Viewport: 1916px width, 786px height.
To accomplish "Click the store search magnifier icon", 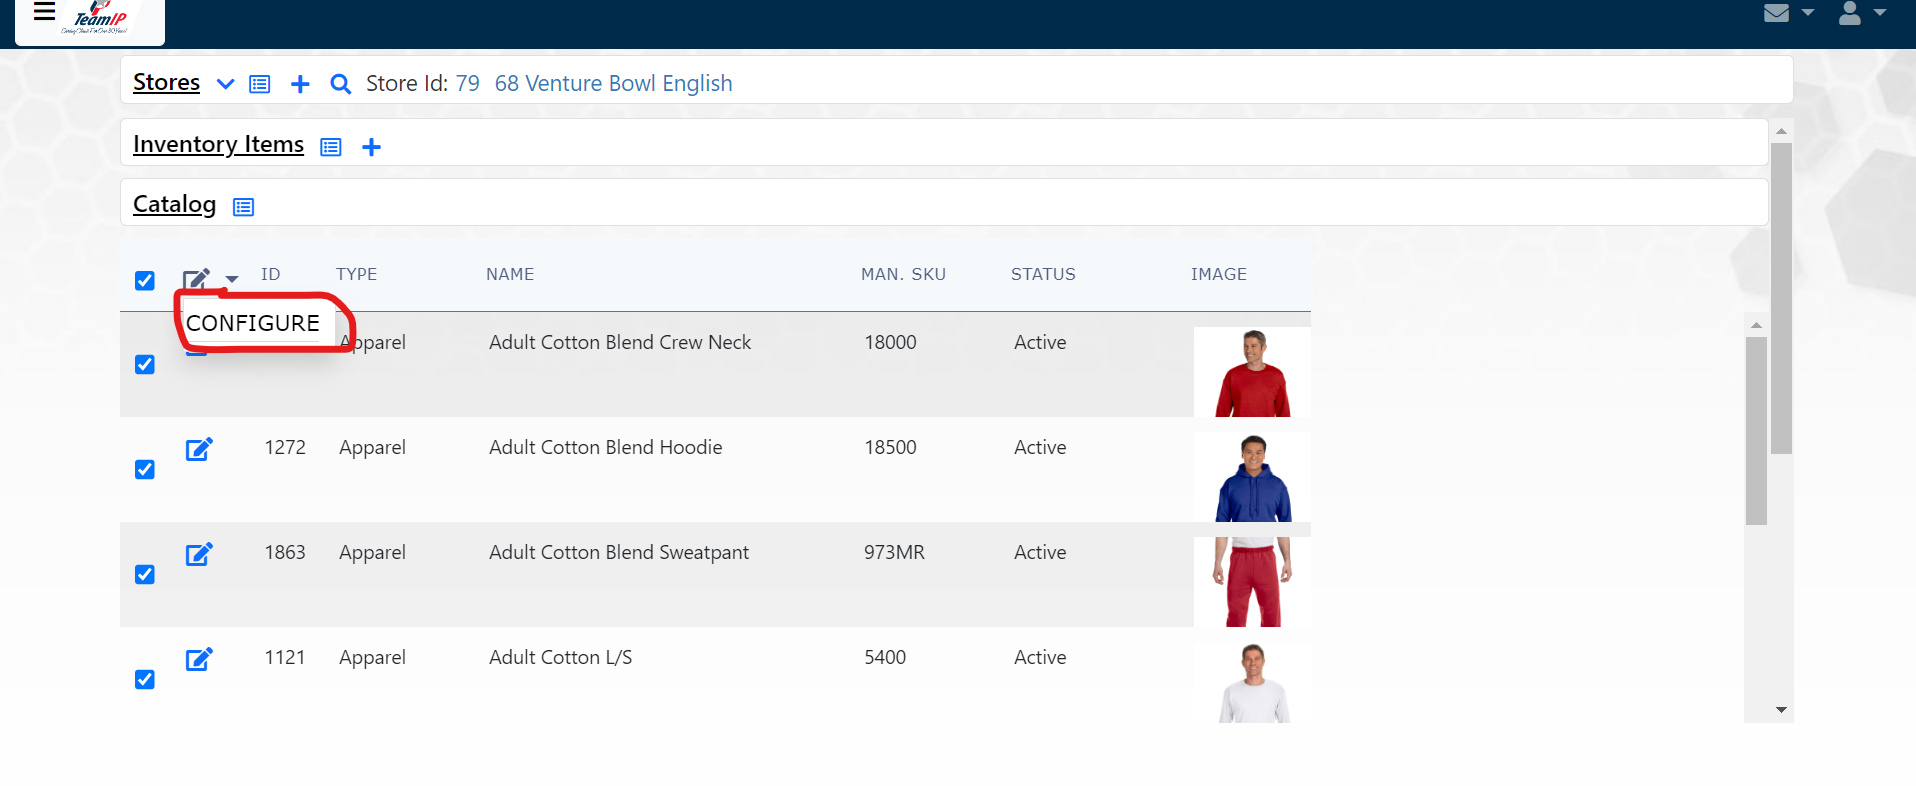I will [x=340, y=84].
